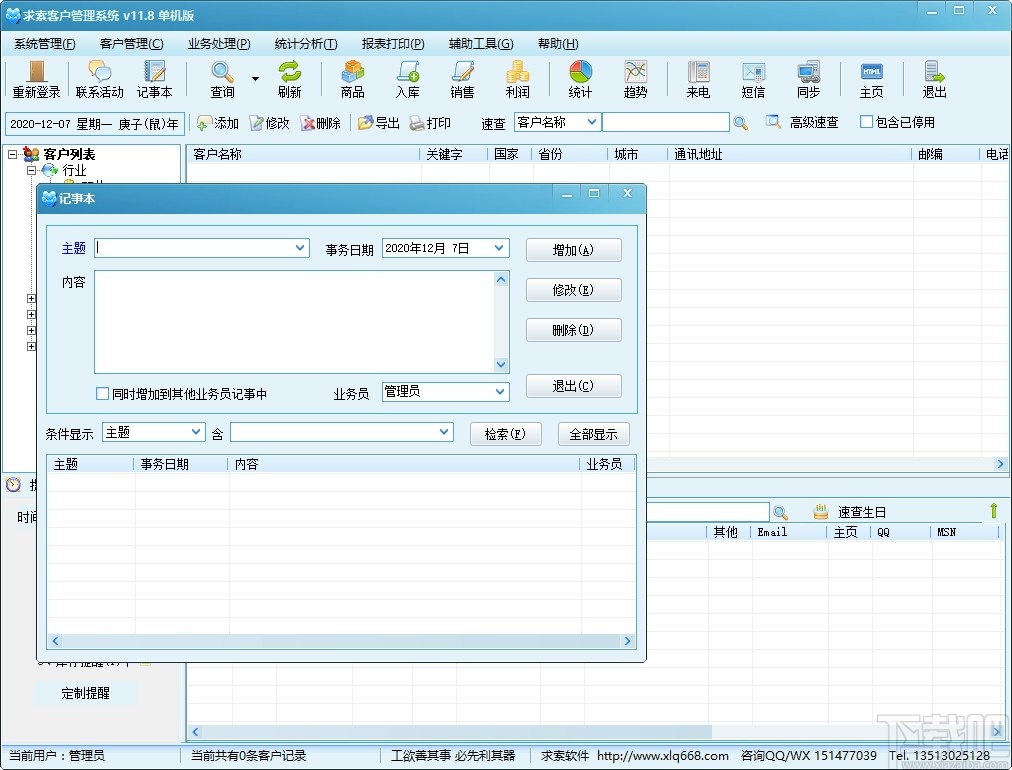Click the 重新登录 re-login toolbar icon

[x=36, y=79]
